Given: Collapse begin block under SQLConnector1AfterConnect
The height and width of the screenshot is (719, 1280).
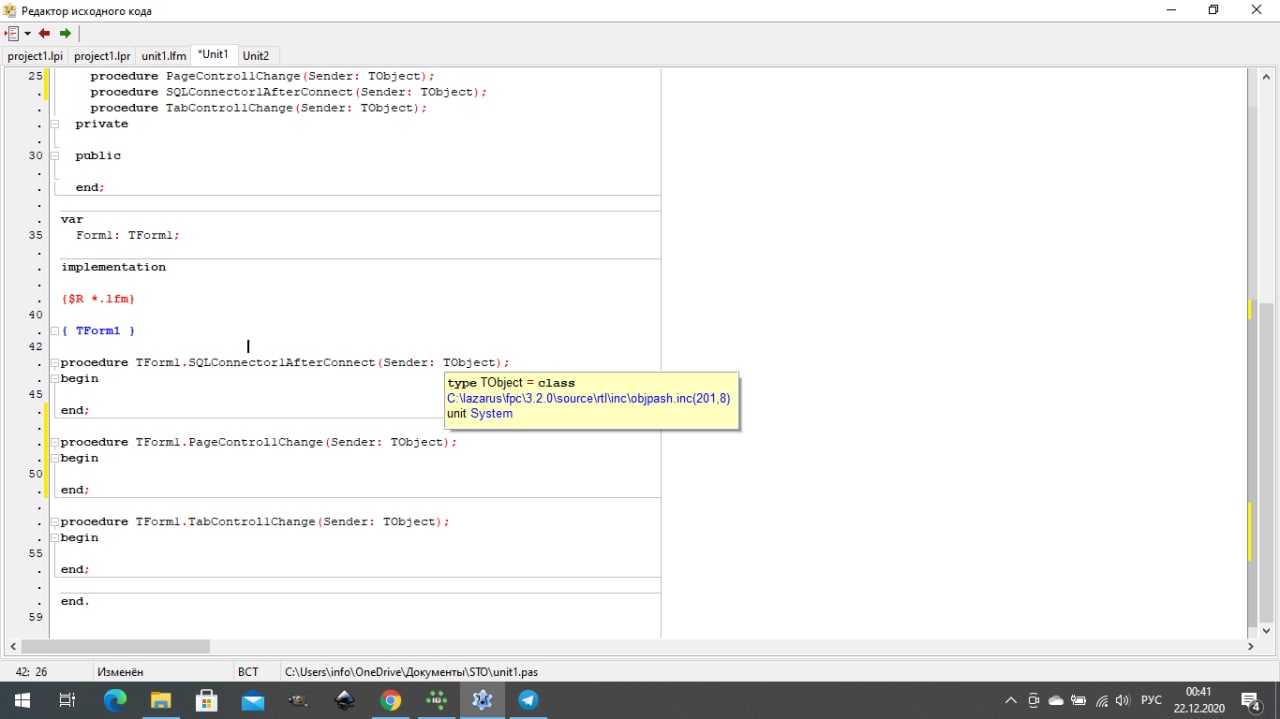Looking at the screenshot, I should 54,379.
